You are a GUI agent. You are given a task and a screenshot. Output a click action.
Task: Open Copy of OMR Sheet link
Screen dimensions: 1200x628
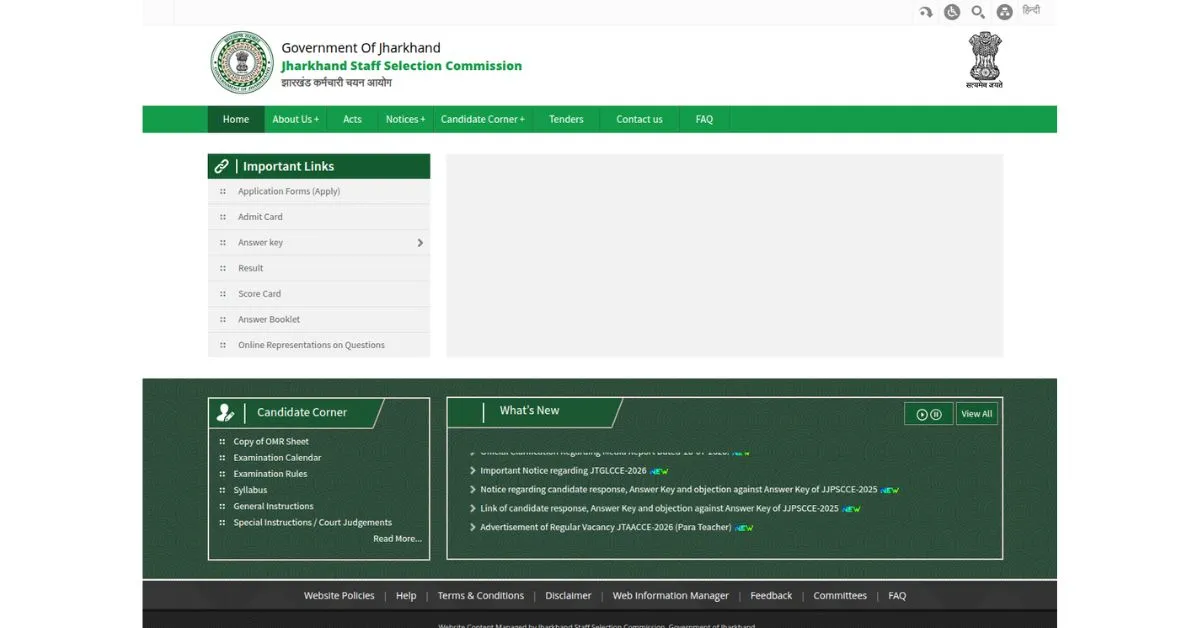click(x=271, y=441)
